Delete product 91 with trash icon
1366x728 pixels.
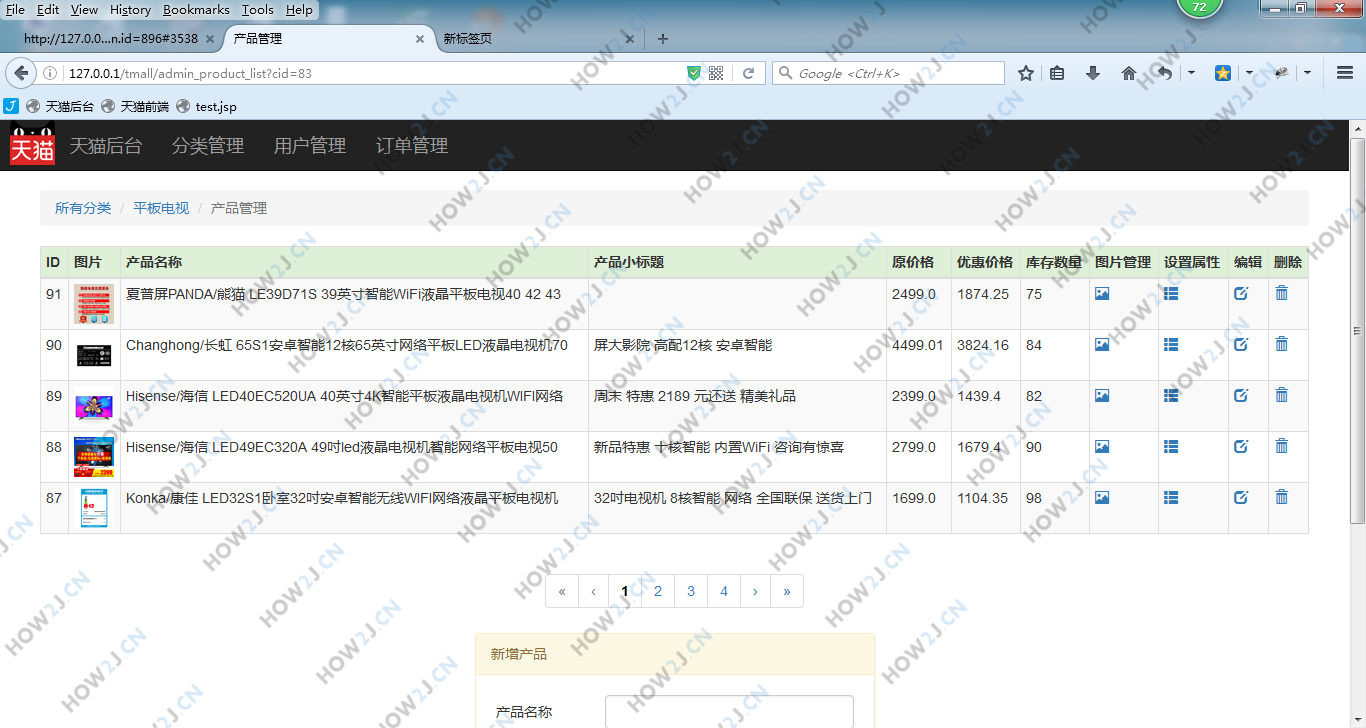[1281, 293]
